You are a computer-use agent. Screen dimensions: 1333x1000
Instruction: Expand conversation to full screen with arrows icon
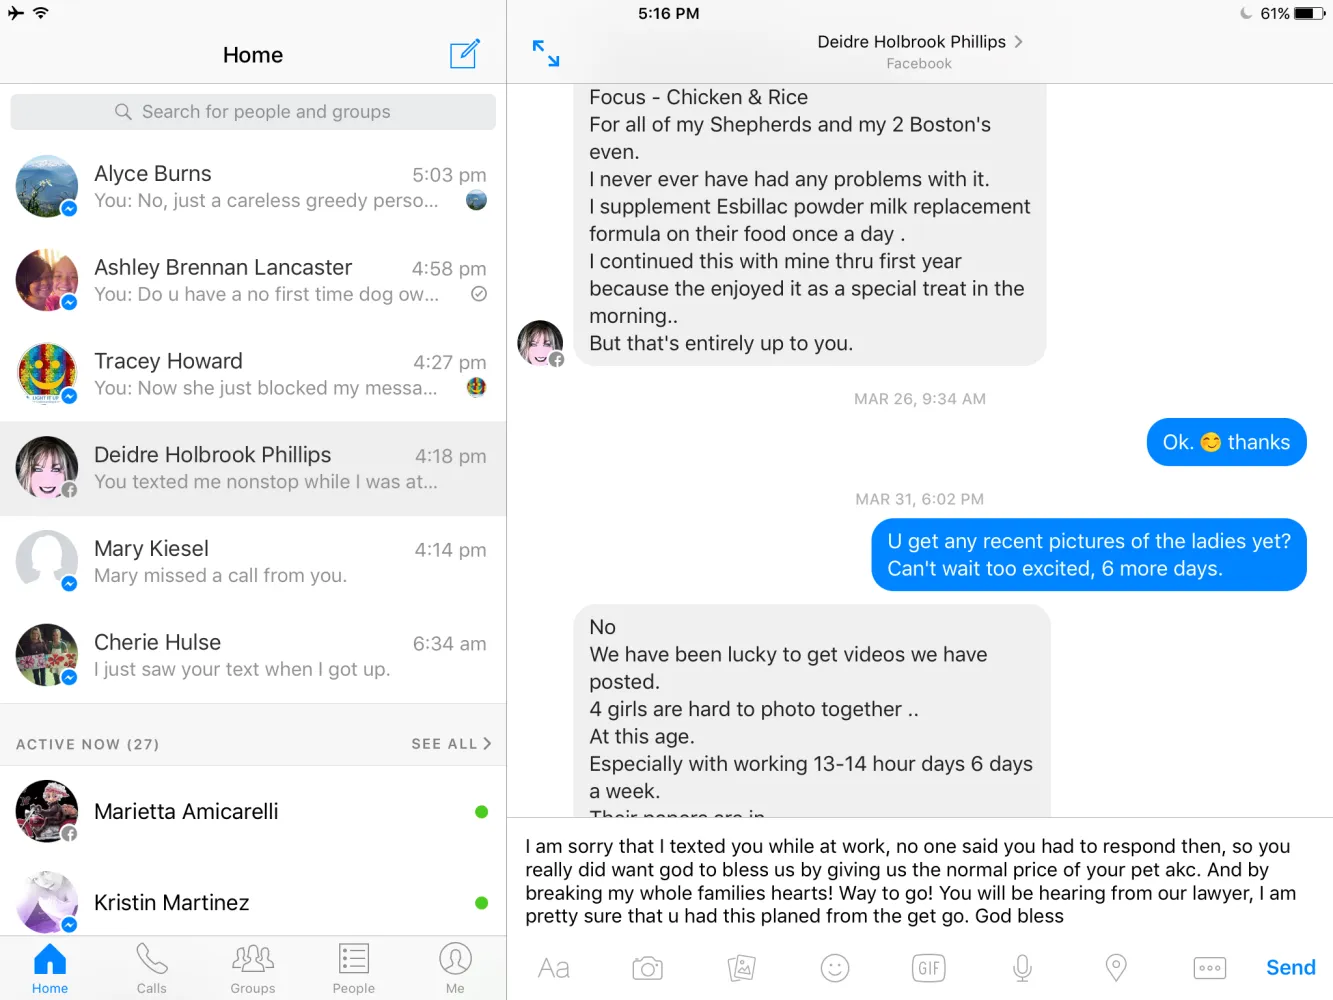(x=546, y=54)
